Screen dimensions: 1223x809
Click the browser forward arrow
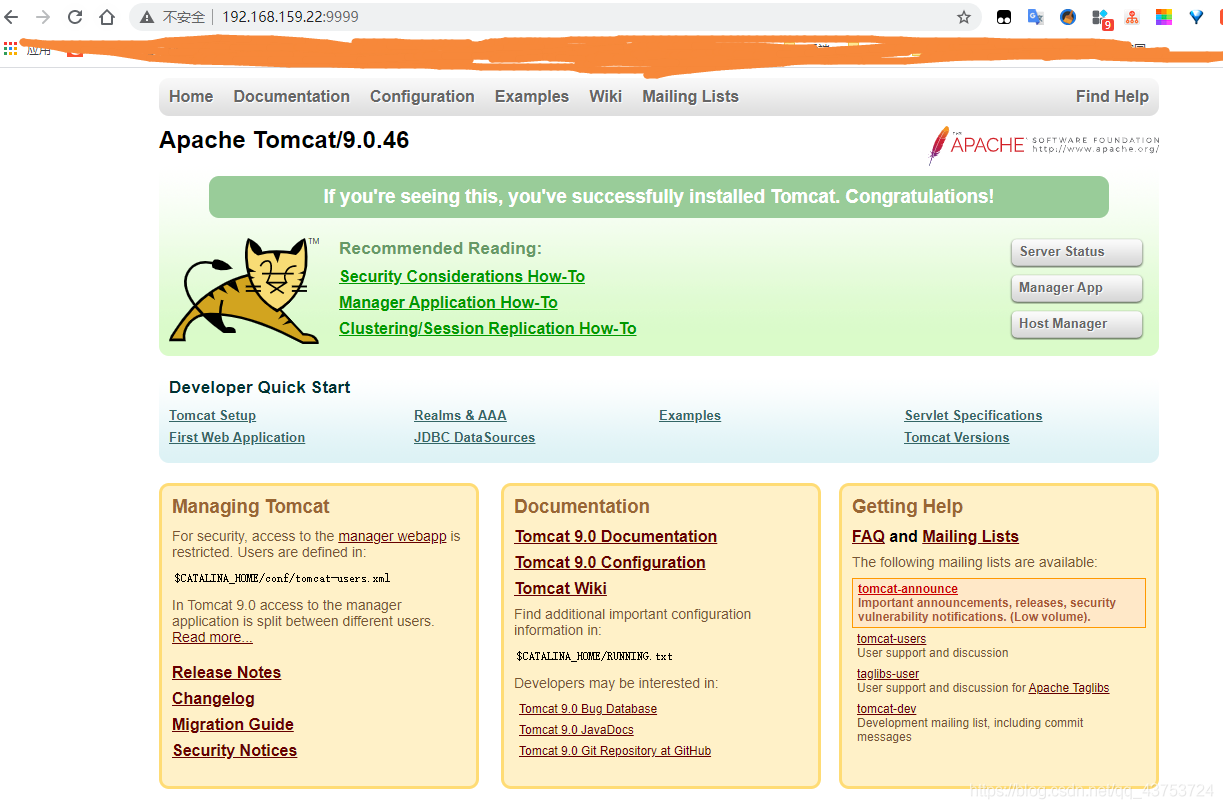(x=43, y=17)
